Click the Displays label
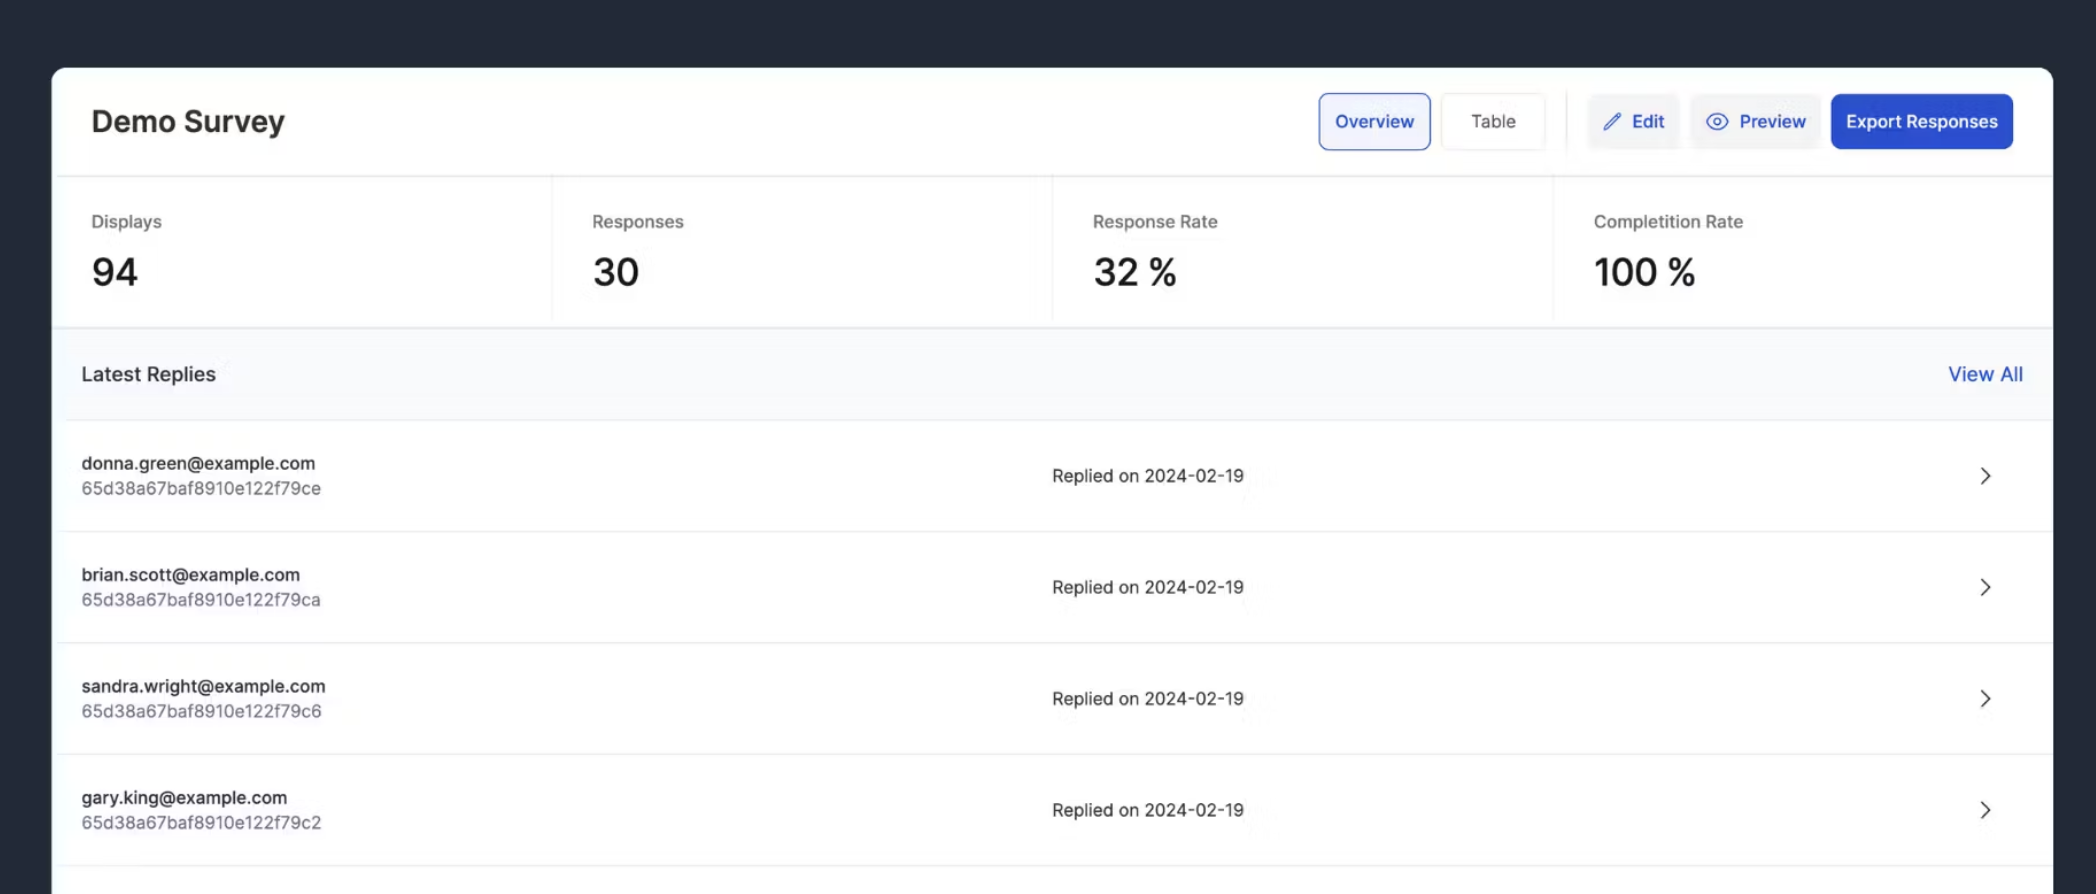Image resolution: width=2096 pixels, height=894 pixels. (126, 222)
